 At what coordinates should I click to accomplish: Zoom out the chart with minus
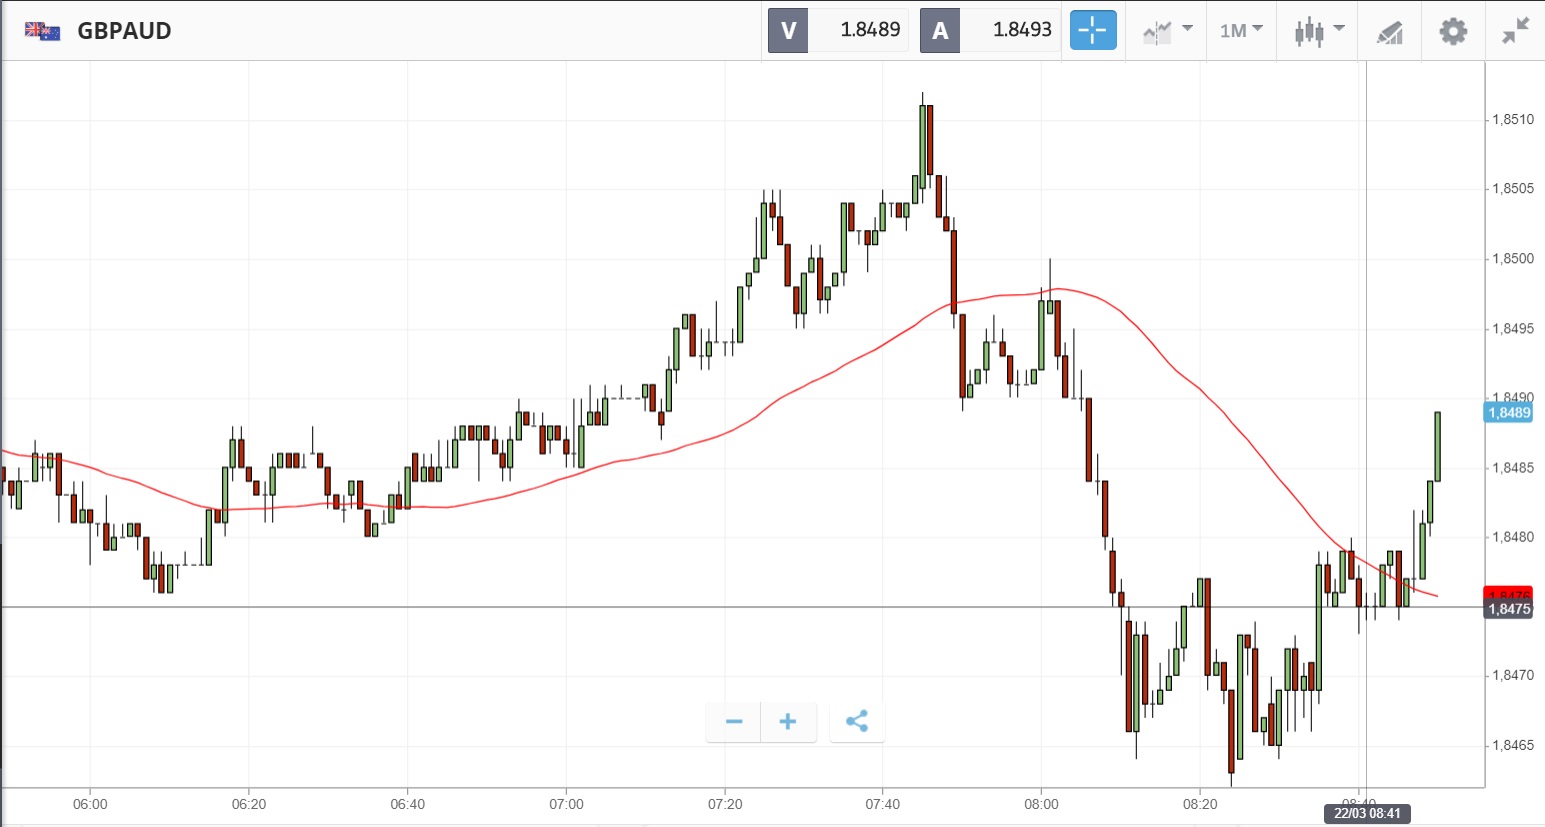(x=734, y=721)
